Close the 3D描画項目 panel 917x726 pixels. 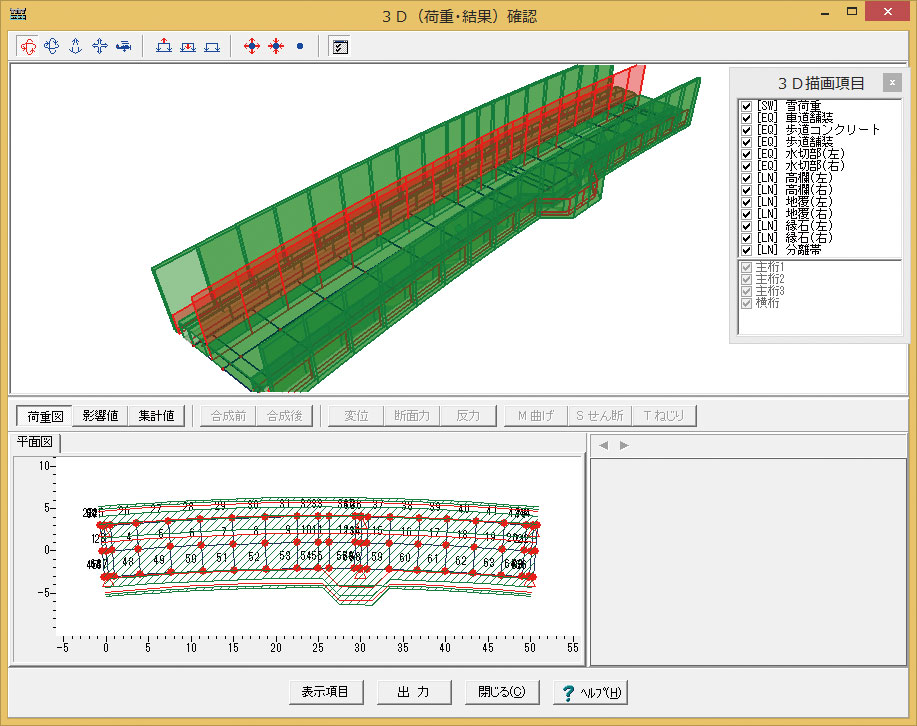pos(892,83)
